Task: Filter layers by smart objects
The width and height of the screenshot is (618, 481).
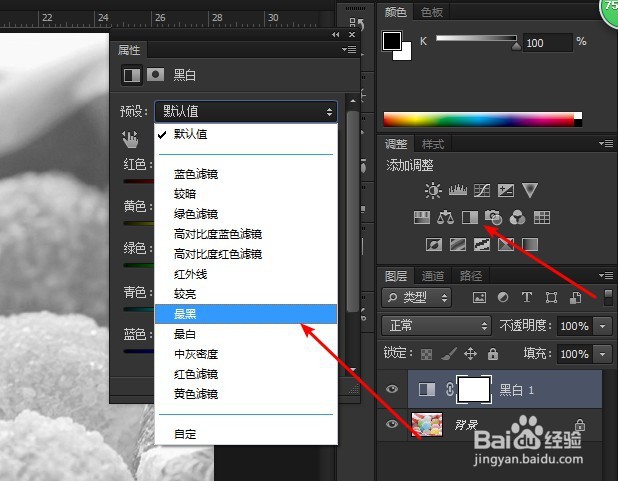Action: tap(575, 298)
